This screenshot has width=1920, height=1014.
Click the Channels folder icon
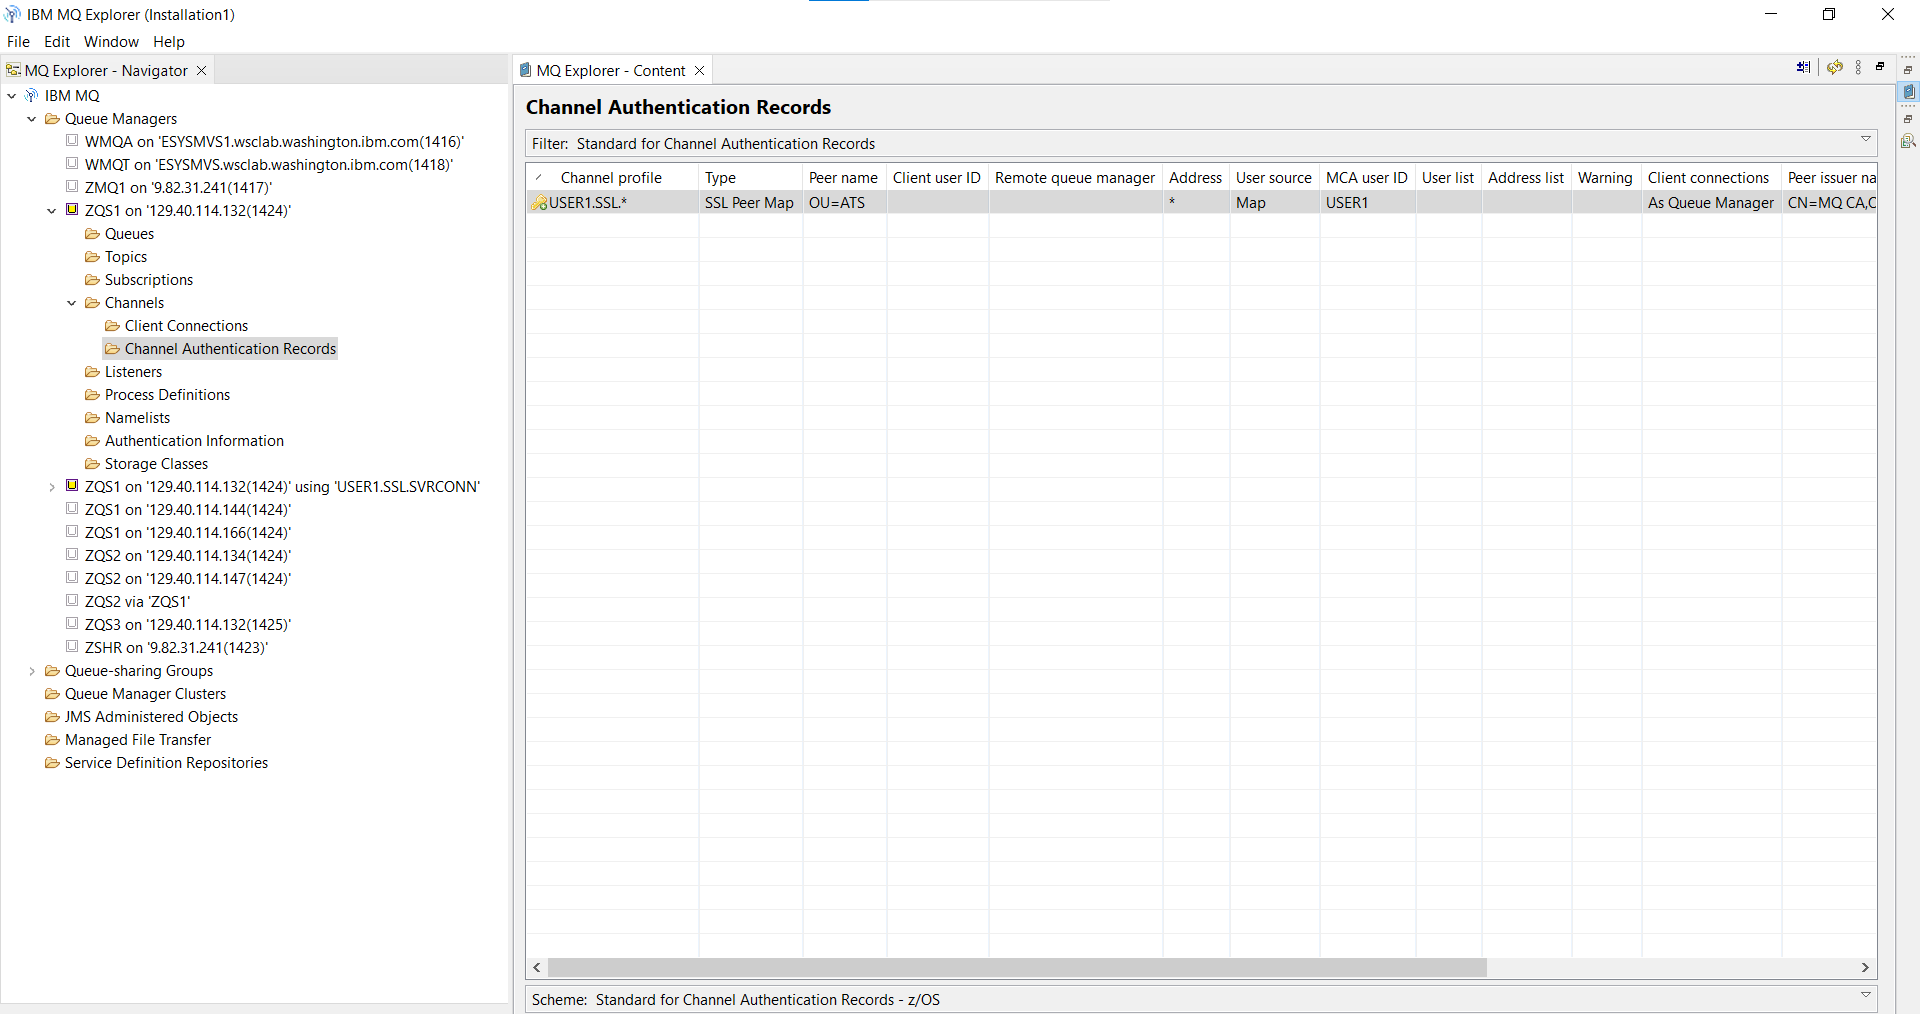coord(92,303)
